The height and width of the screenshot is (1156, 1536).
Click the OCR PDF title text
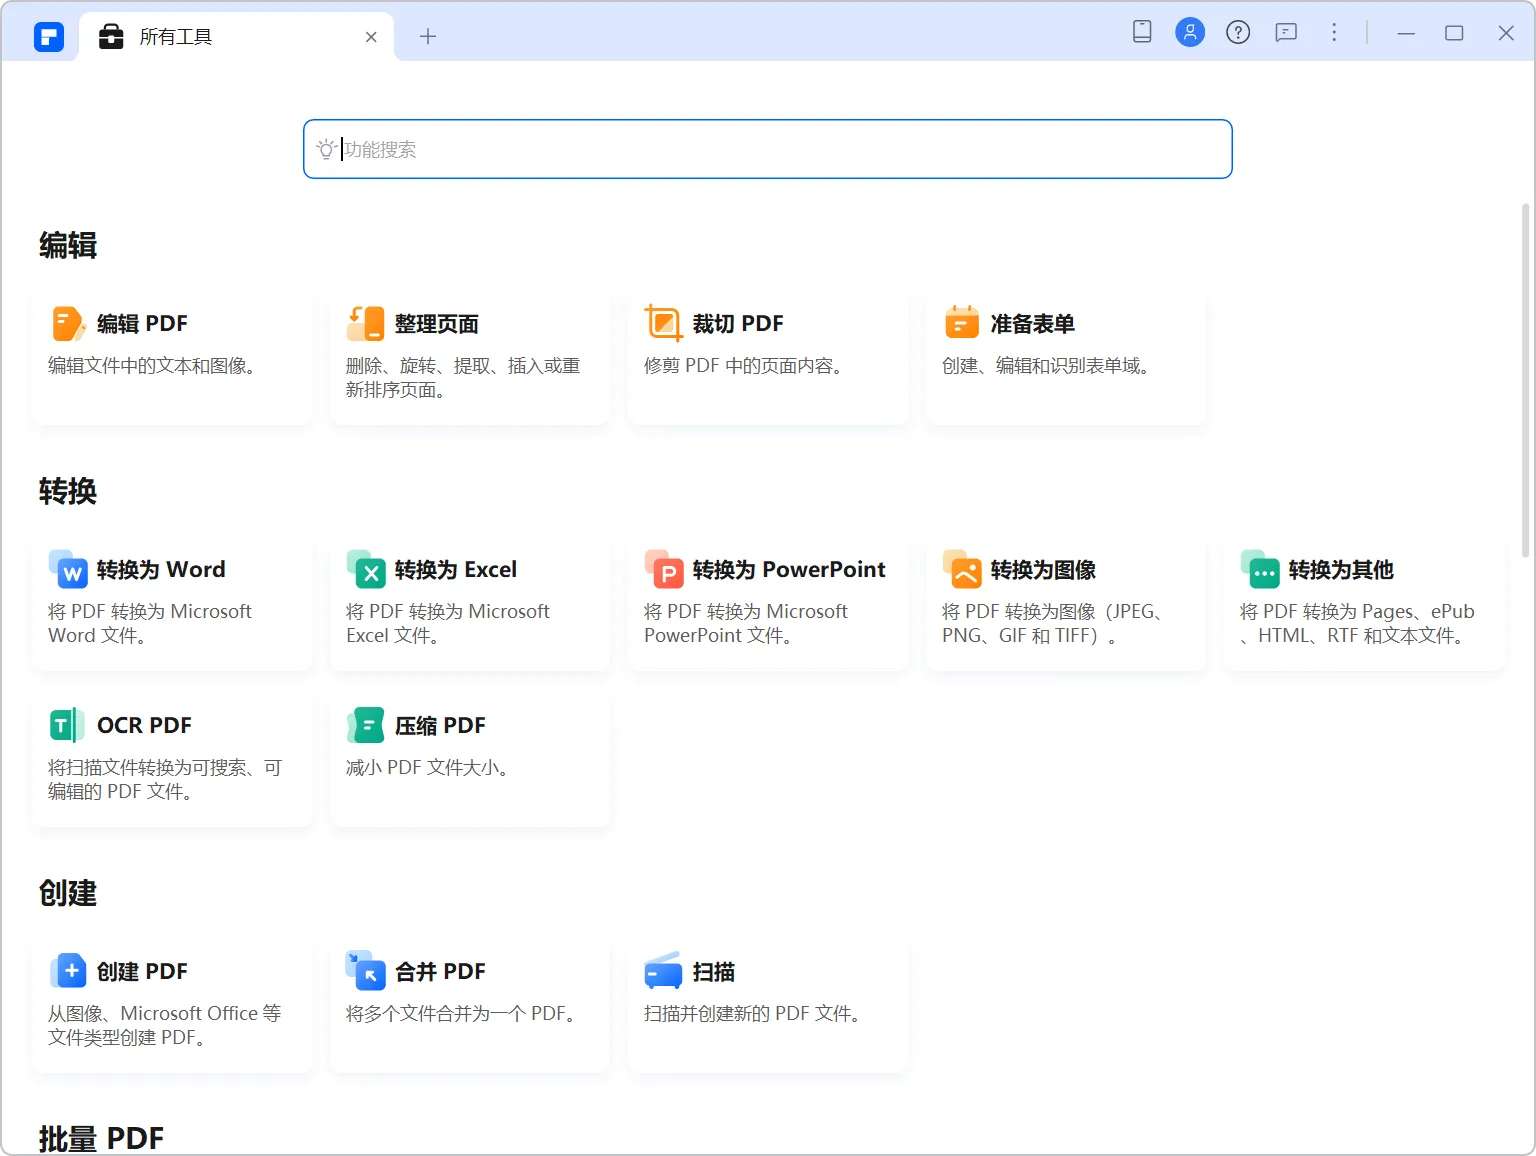pyautogui.click(x=144, y=726)
